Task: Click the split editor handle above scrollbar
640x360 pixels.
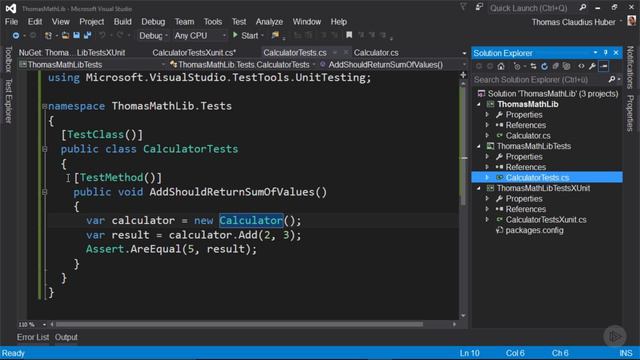Action: point(463,75)
